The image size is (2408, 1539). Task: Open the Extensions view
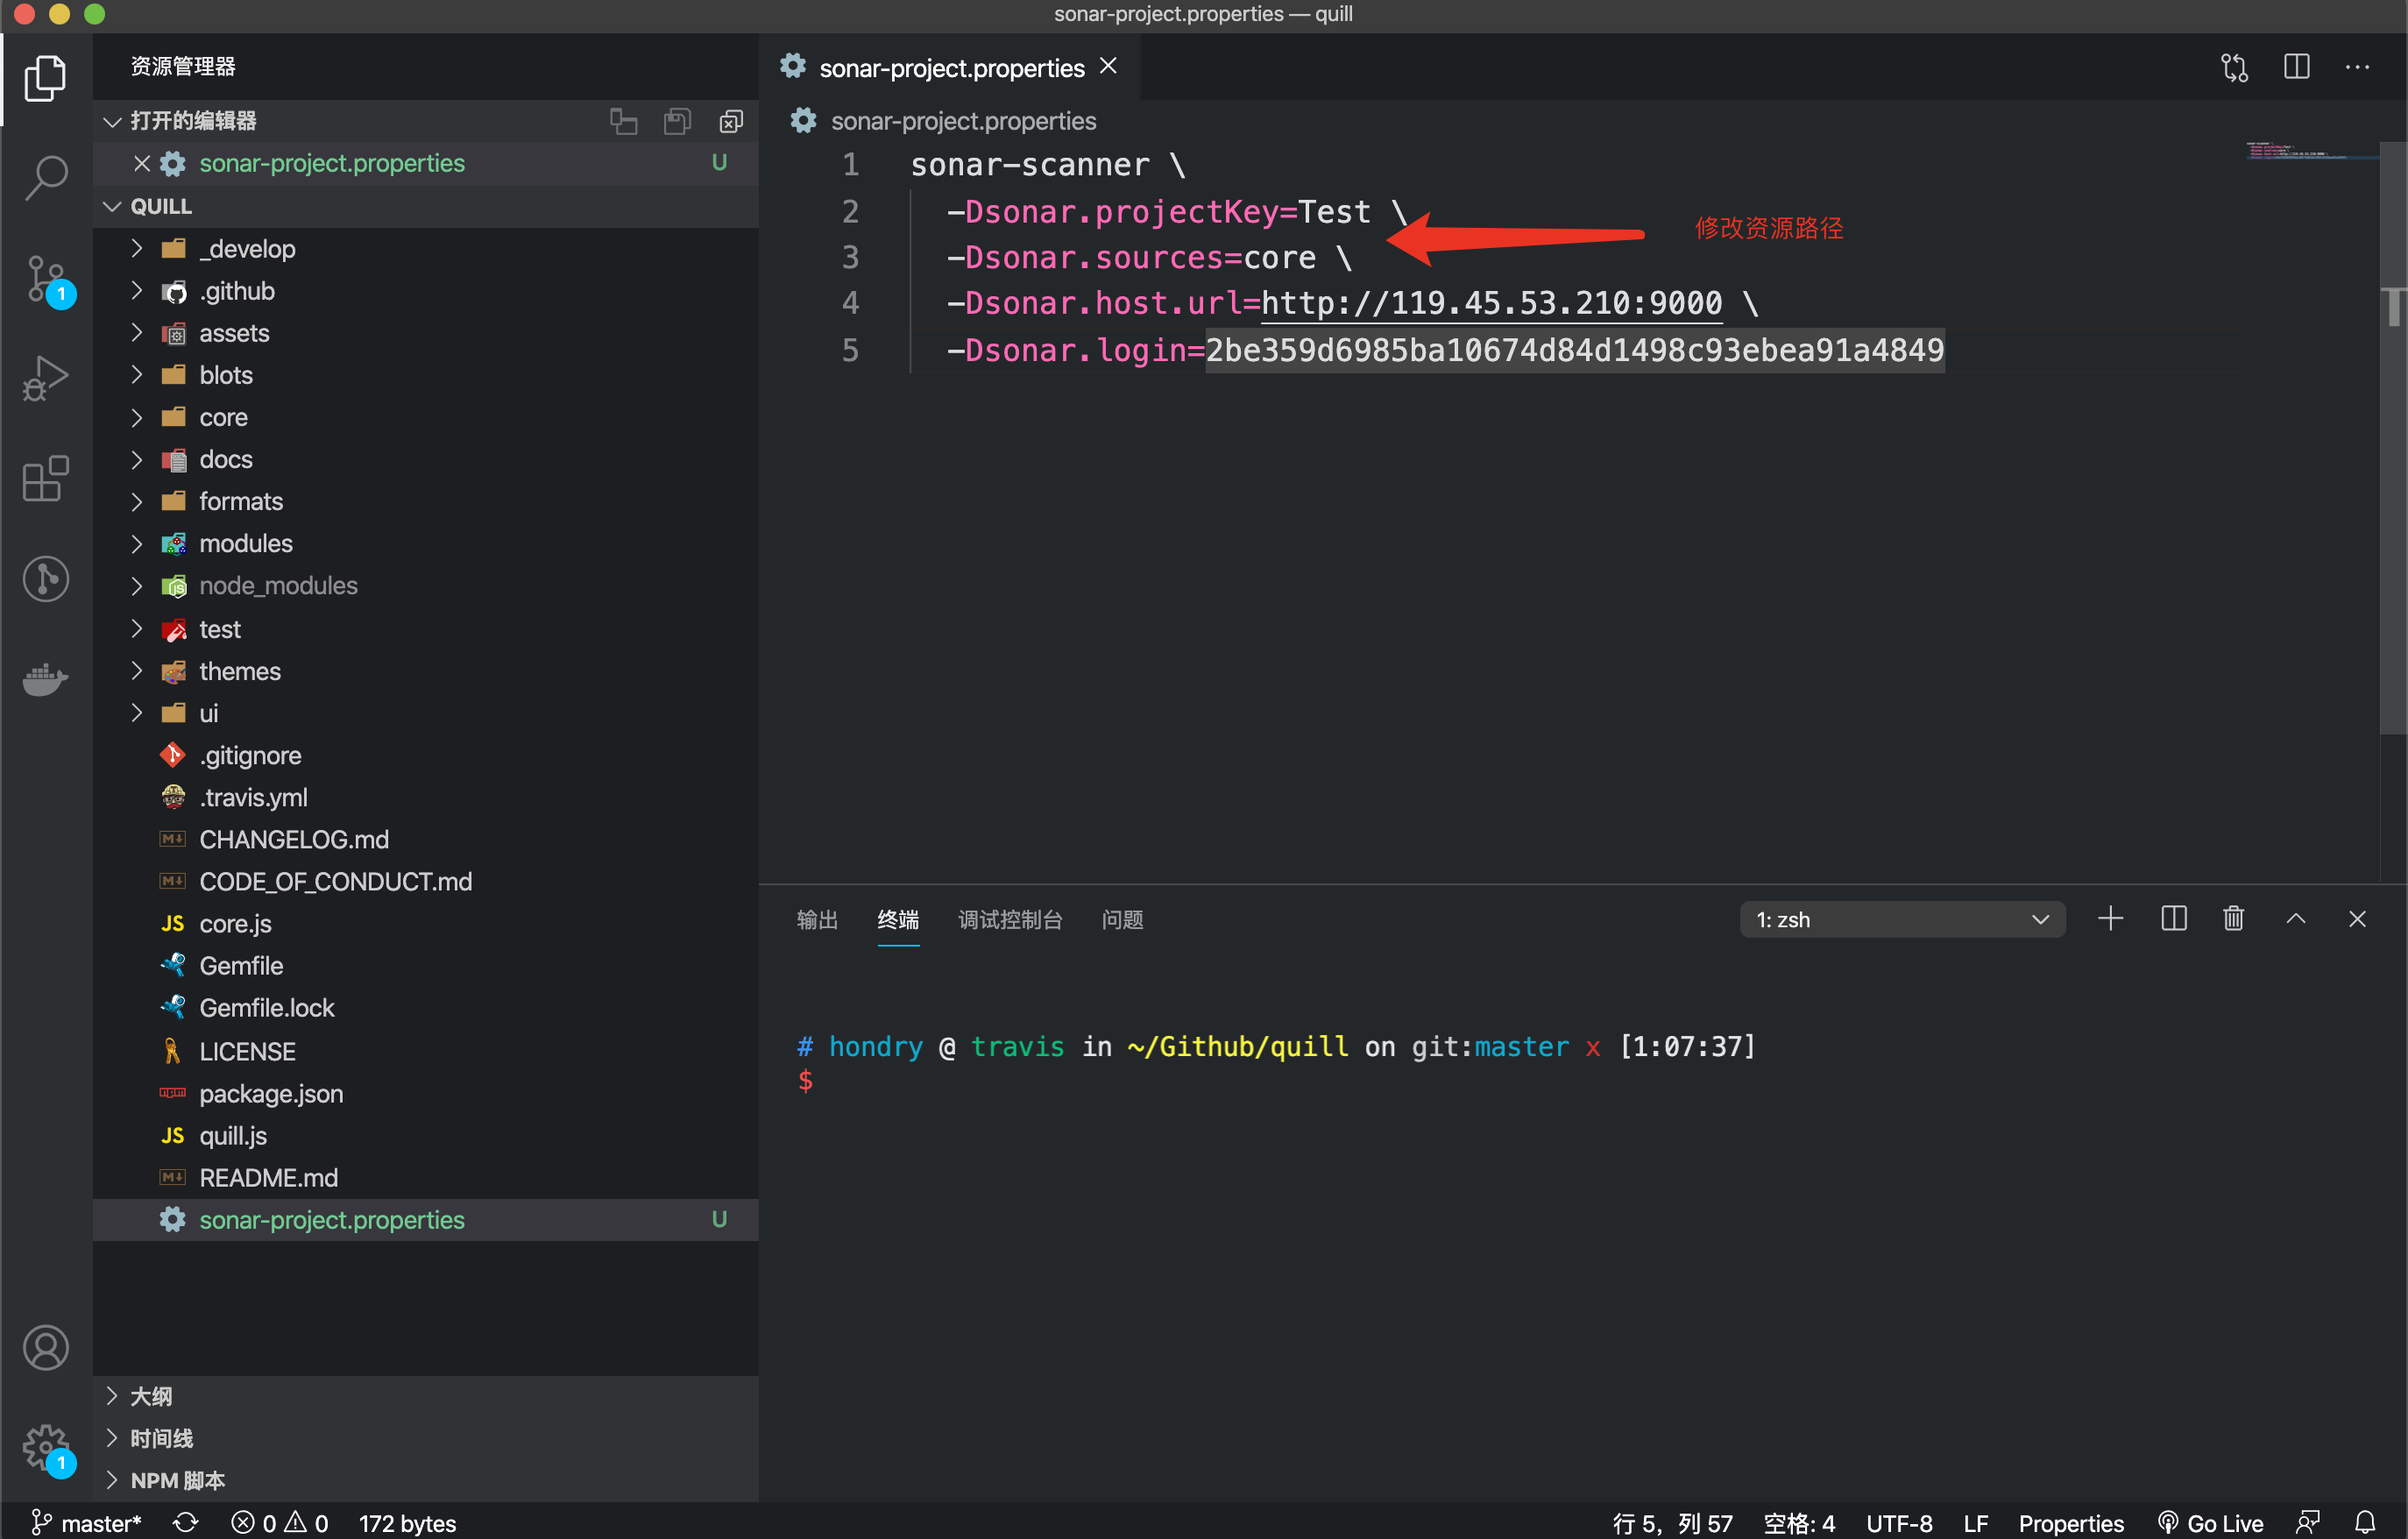pos(45,479)
